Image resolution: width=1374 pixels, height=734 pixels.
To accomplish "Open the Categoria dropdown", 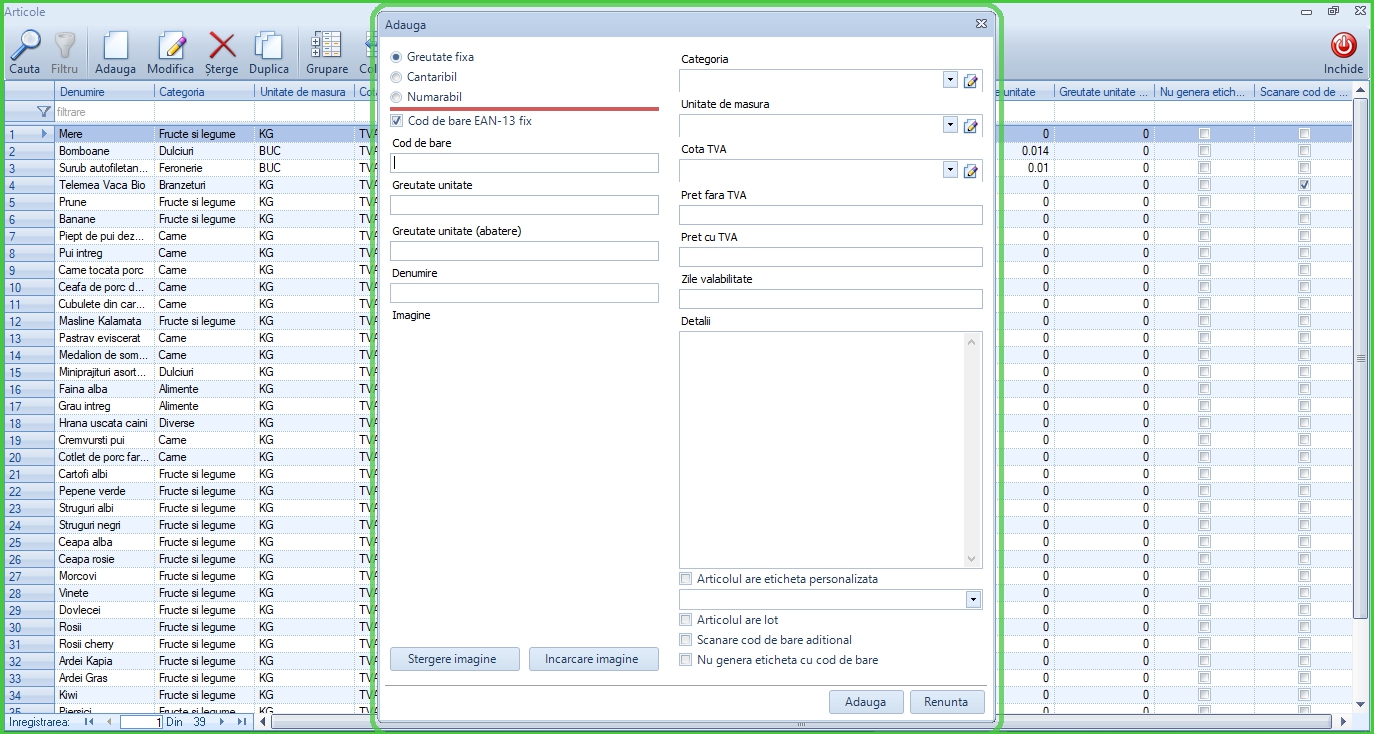I will pyautogui.click(x=948, y=80).
